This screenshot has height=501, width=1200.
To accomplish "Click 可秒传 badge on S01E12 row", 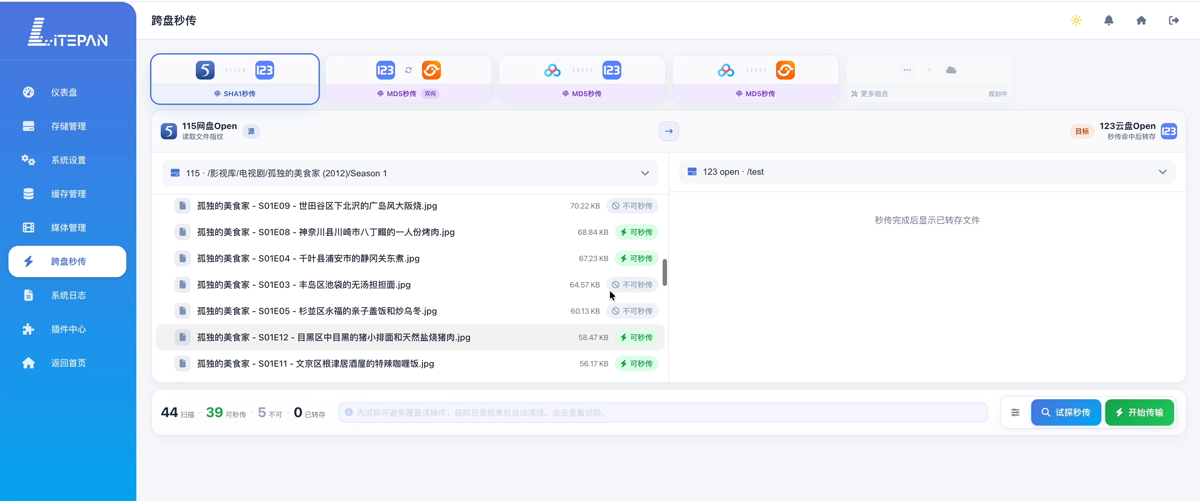I will pyautogui.click(x=636, y=337).
